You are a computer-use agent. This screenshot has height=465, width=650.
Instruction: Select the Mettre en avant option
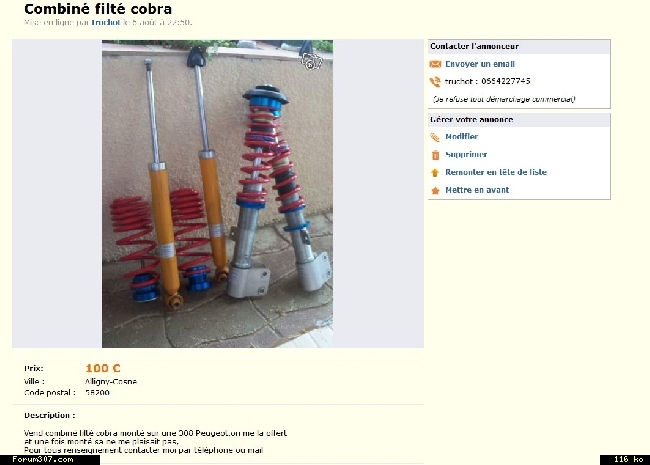click(x=477, y=190)
